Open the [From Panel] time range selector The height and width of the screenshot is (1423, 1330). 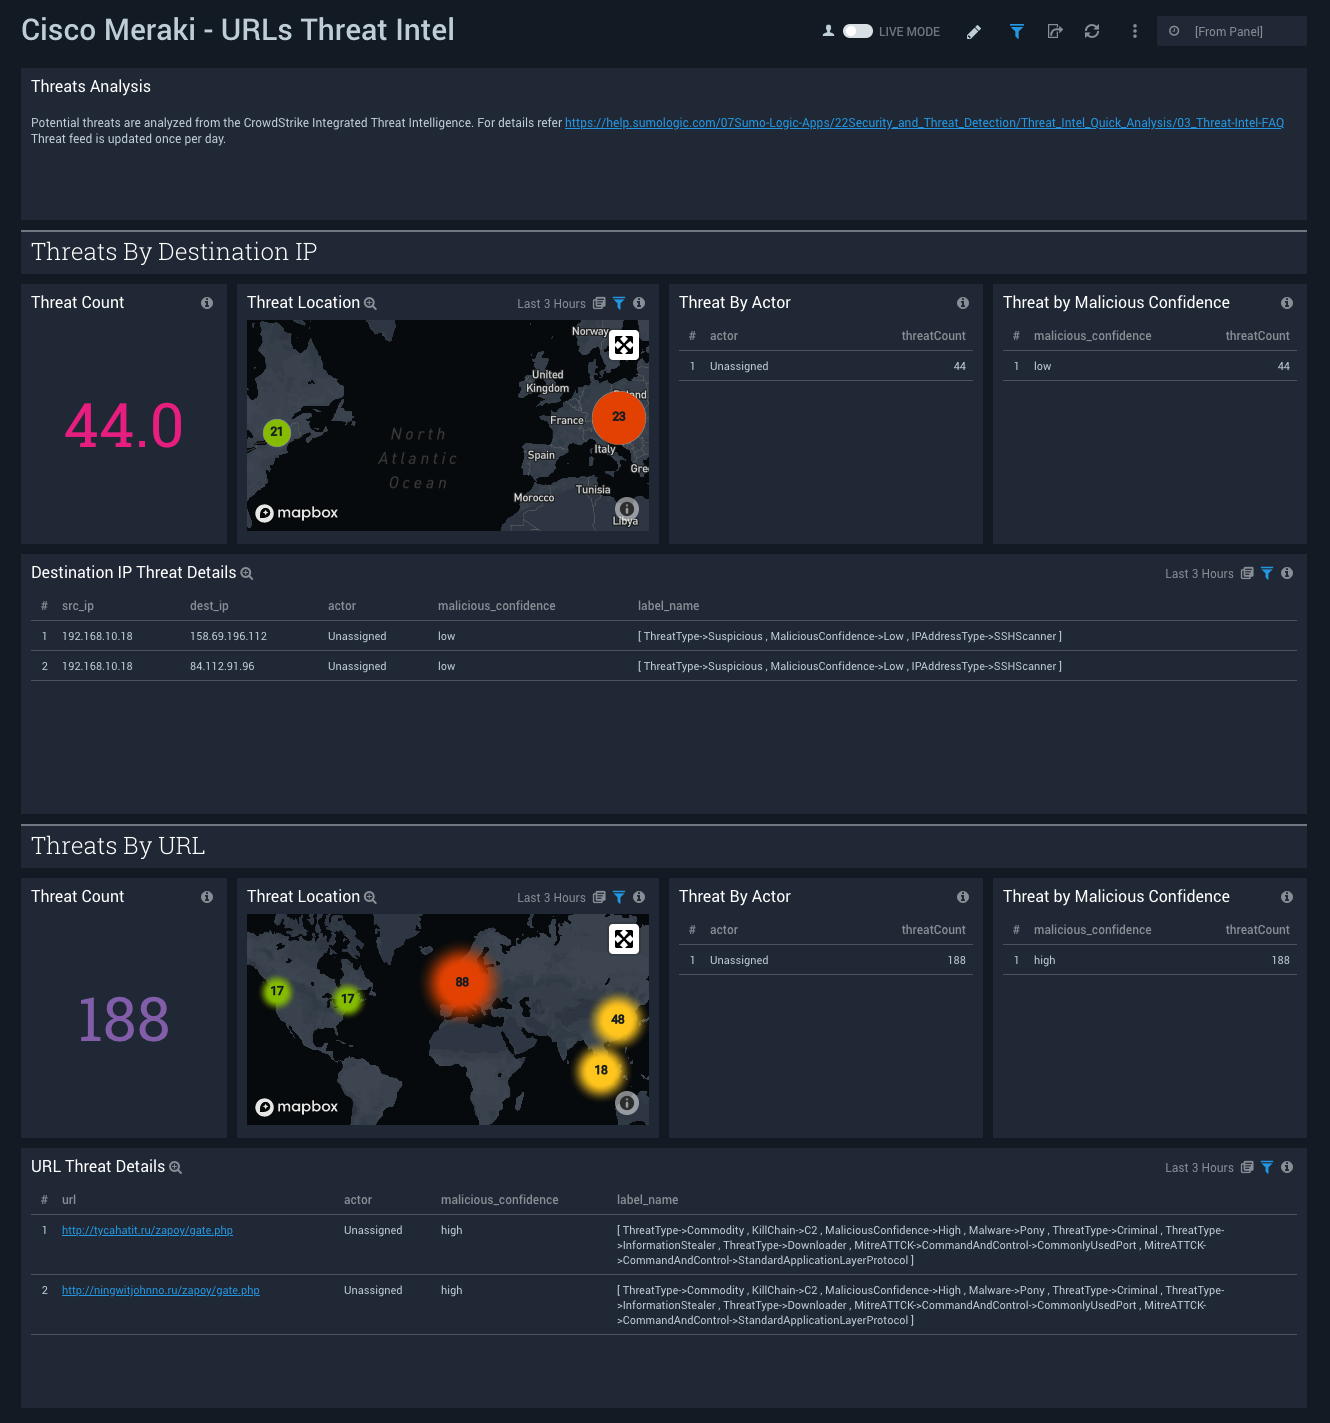[1232, 31]
